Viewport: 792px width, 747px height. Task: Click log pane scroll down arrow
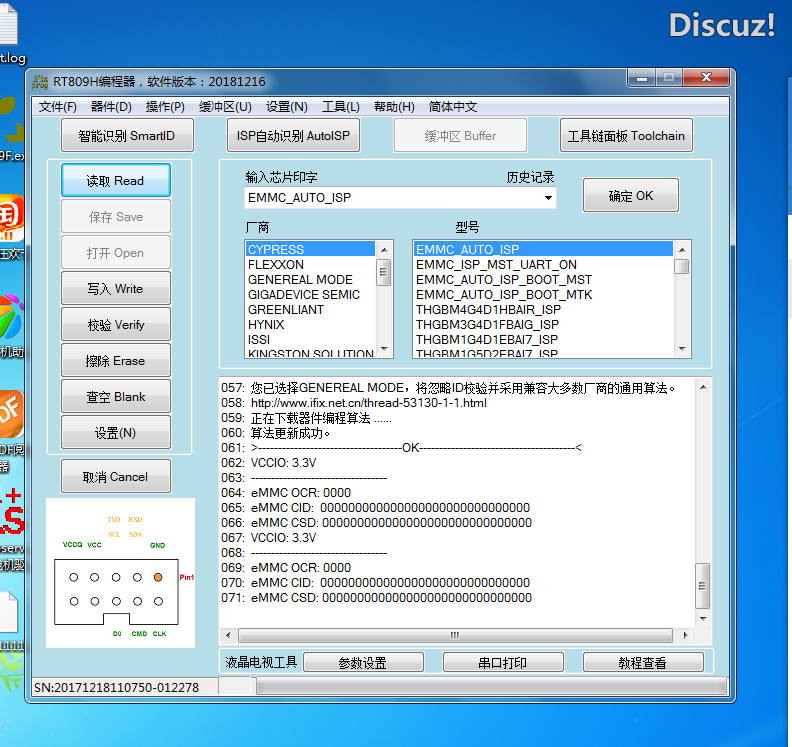pyautogui.click(x=703, y=618)
